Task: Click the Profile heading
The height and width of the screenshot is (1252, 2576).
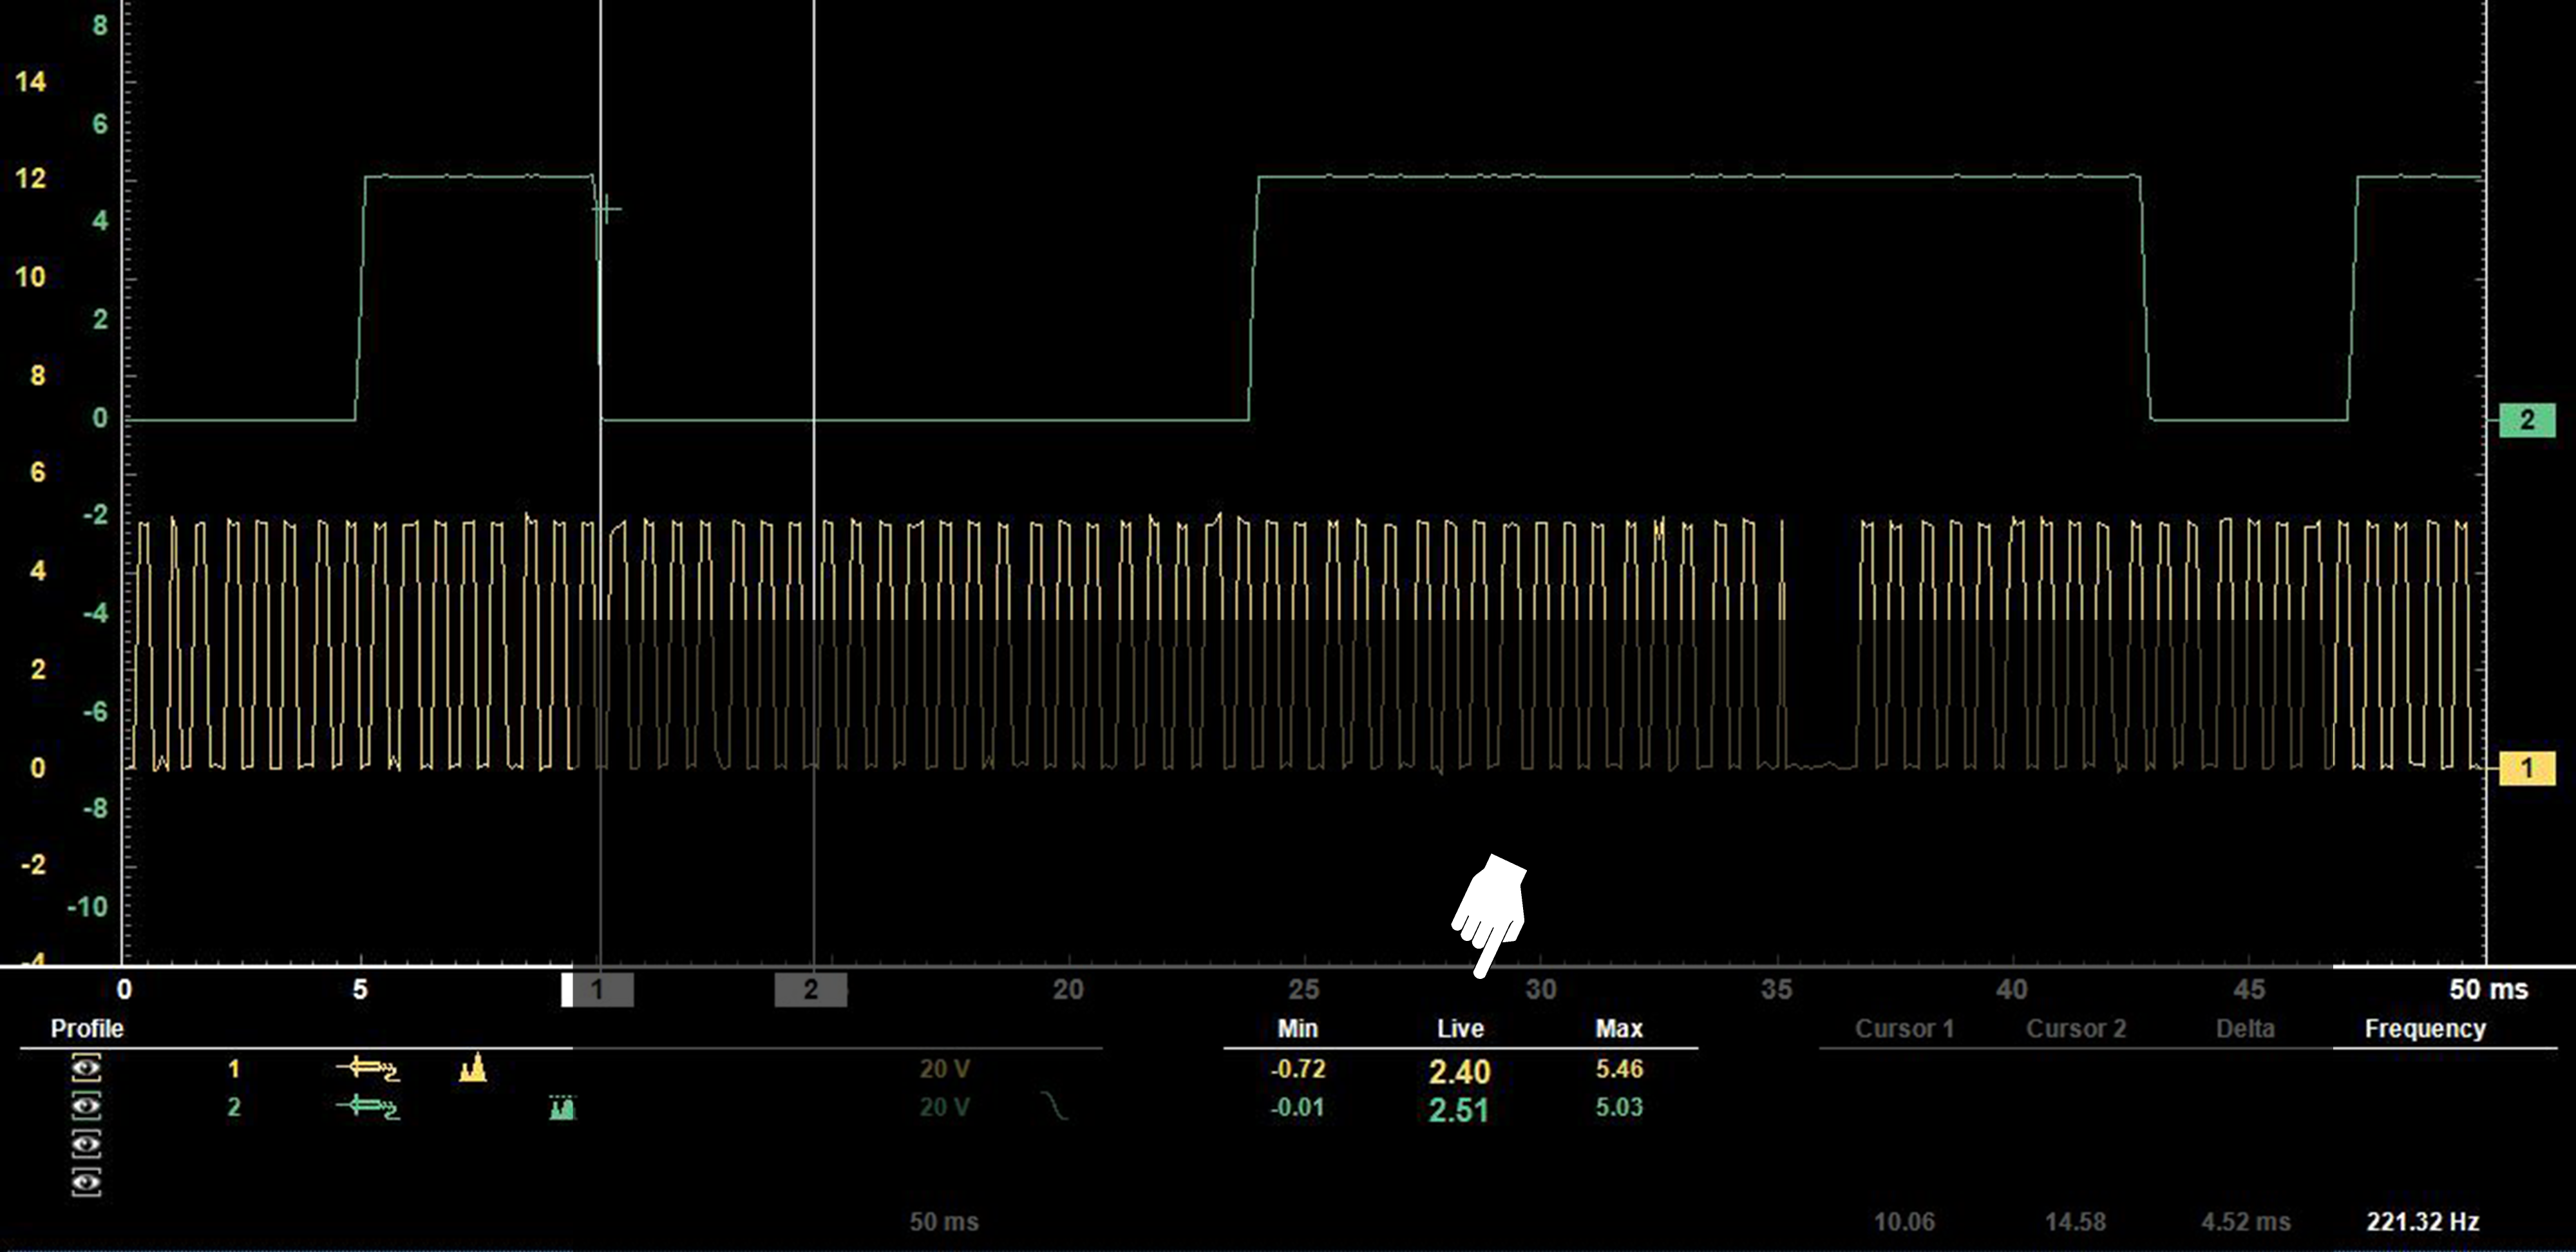Action: point(87,1029)
